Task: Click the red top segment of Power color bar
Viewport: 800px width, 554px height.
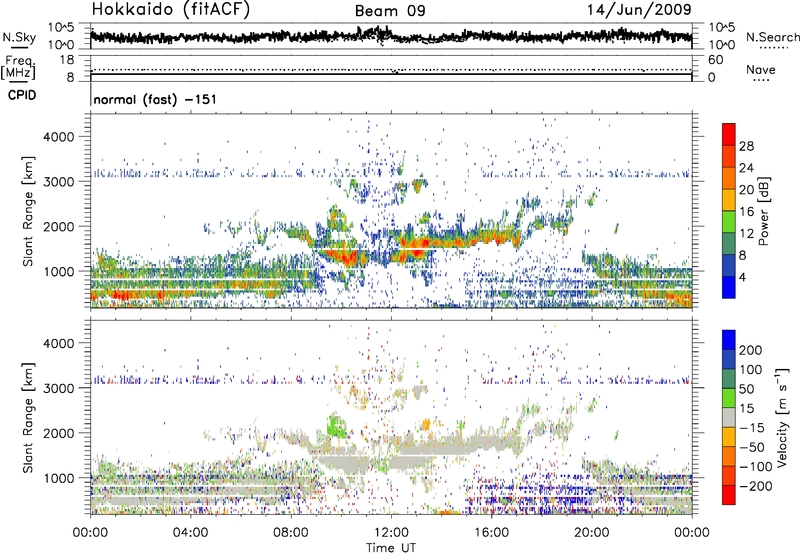Action: pyautogui.click(x=729, y=134)
